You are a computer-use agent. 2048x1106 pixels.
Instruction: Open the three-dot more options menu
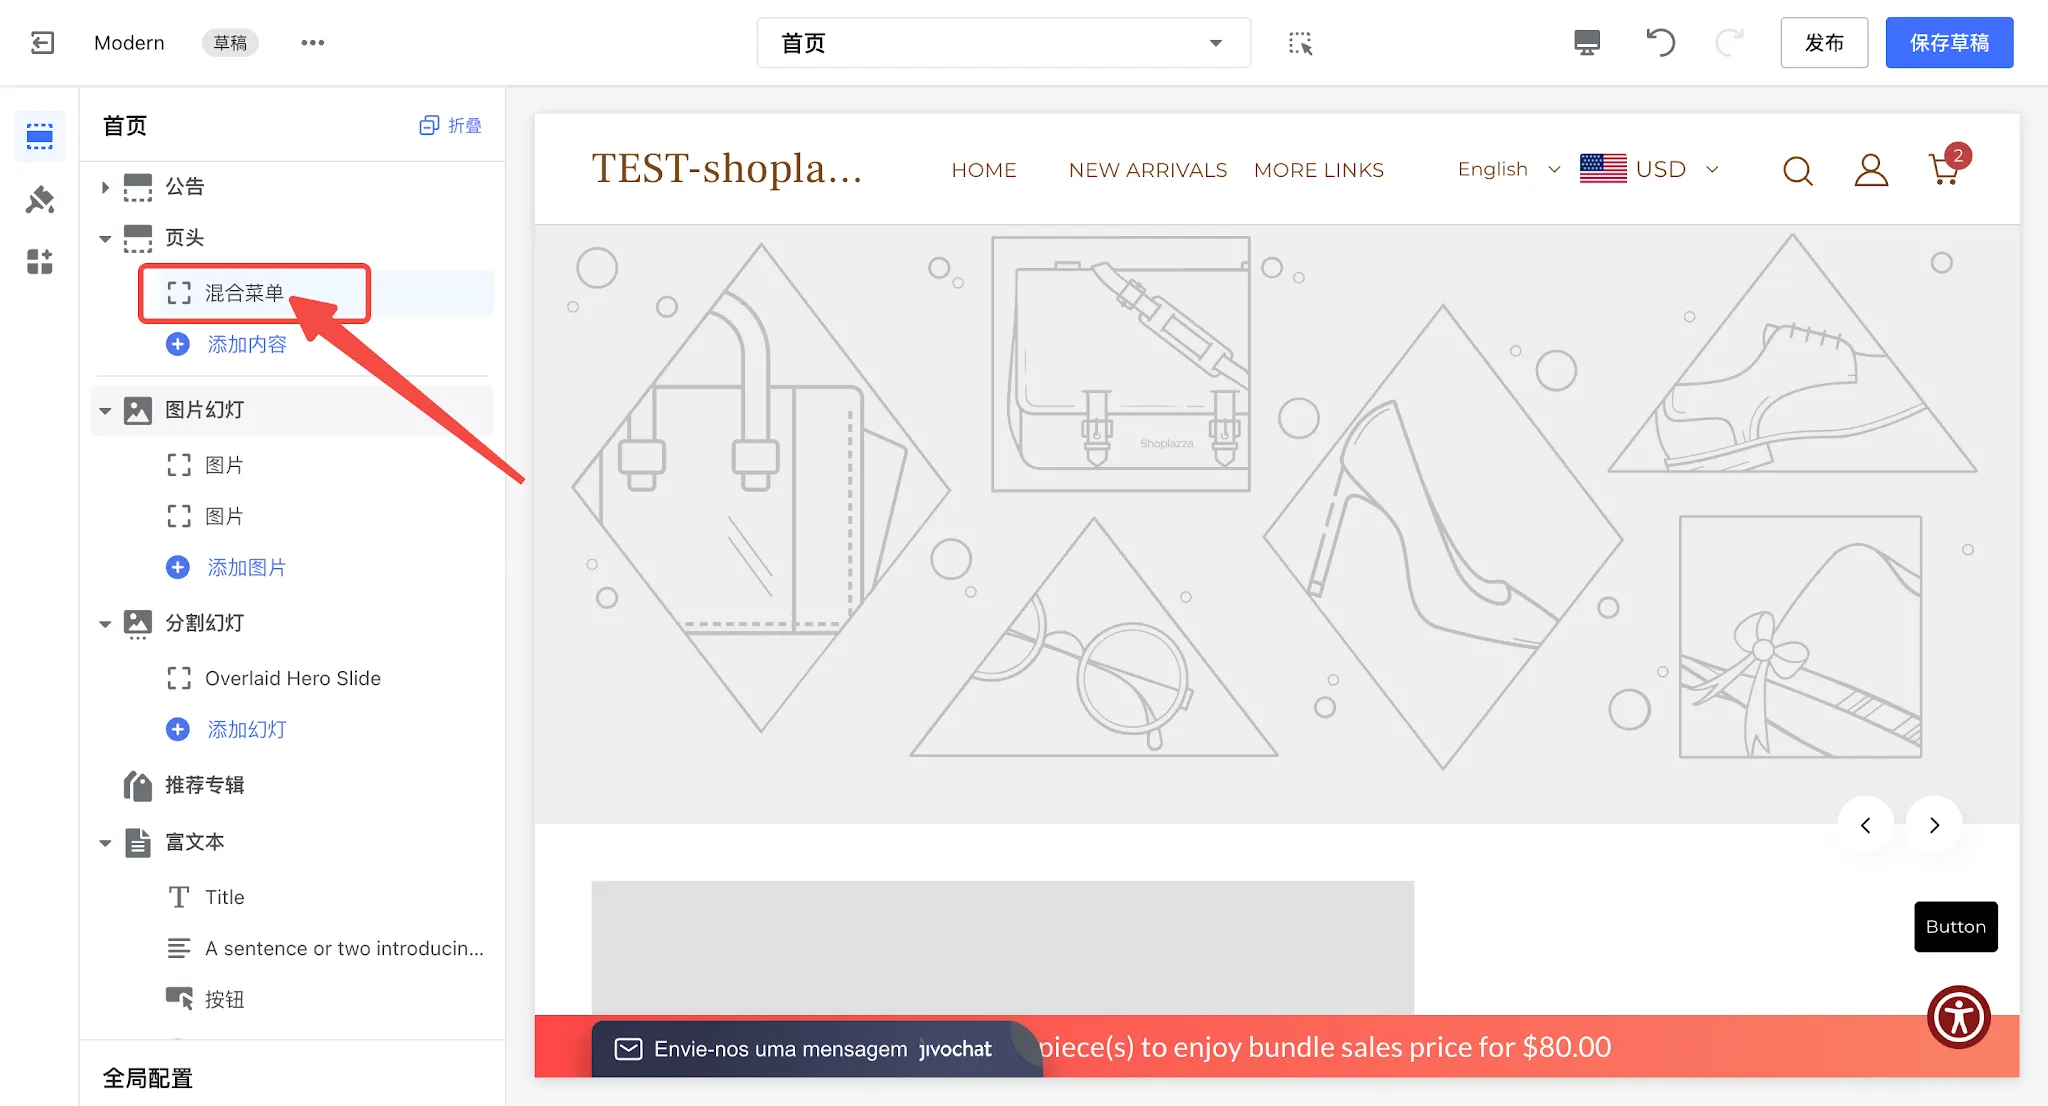tap(313, 43)
